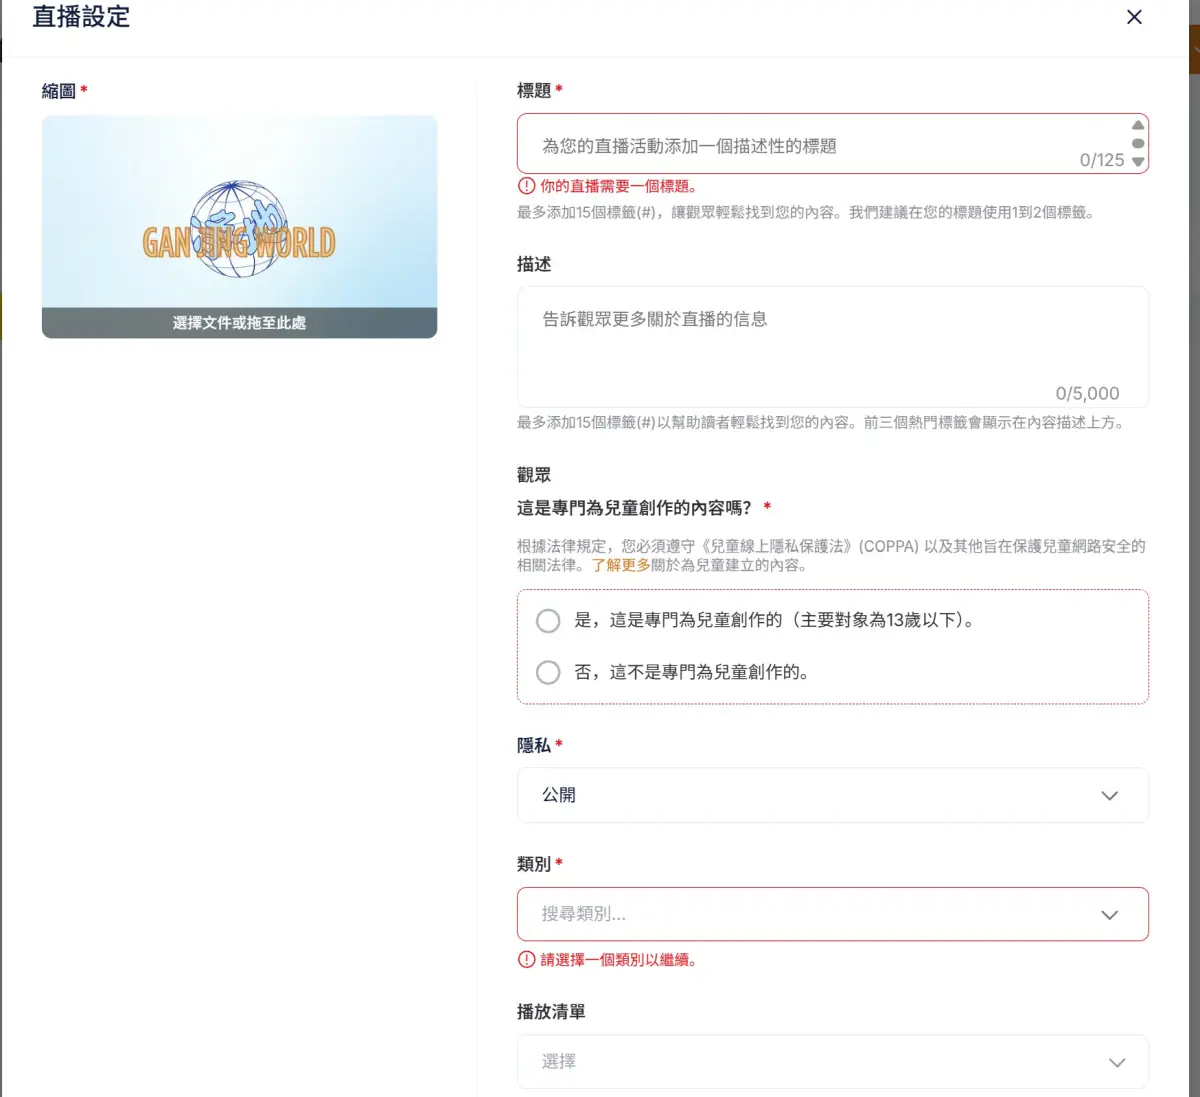Close the 直播設定 dialog

[x=1134, y=17]
